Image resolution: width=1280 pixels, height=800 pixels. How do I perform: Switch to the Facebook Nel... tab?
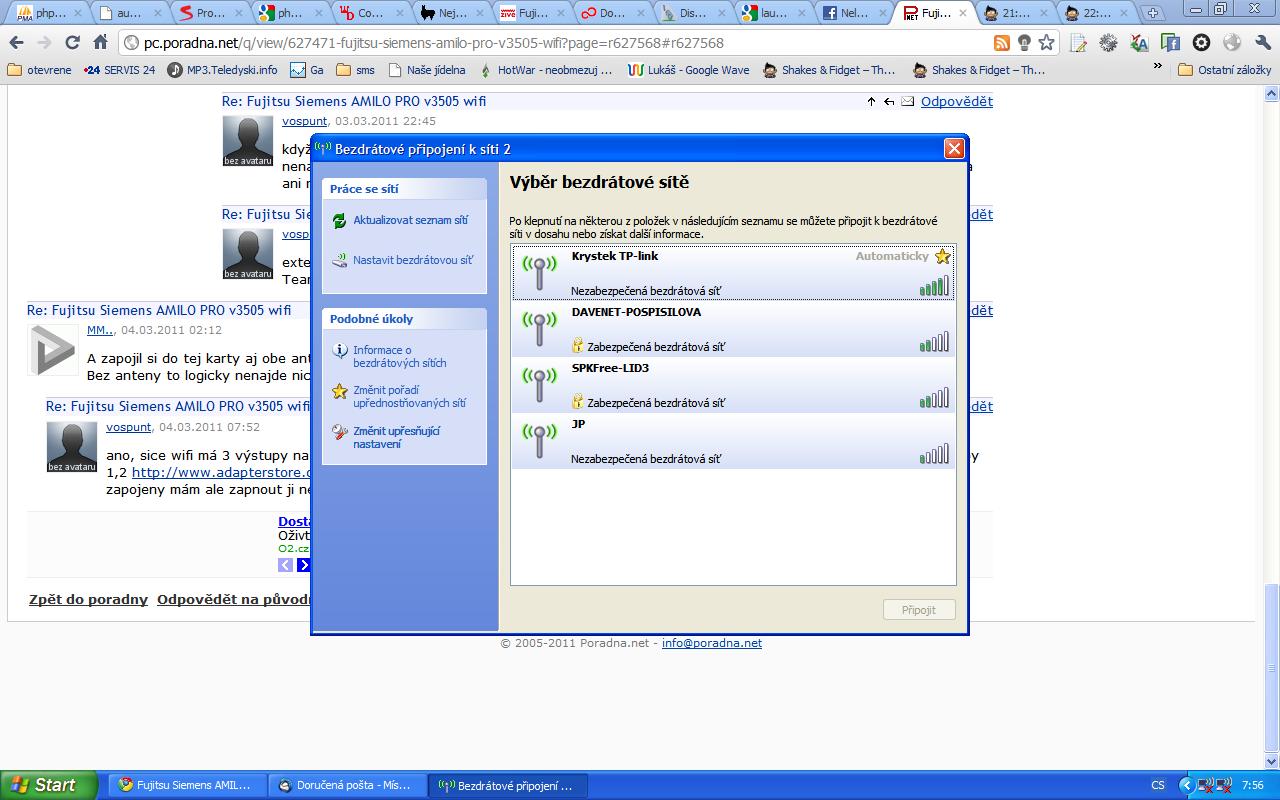pos(854,13)
